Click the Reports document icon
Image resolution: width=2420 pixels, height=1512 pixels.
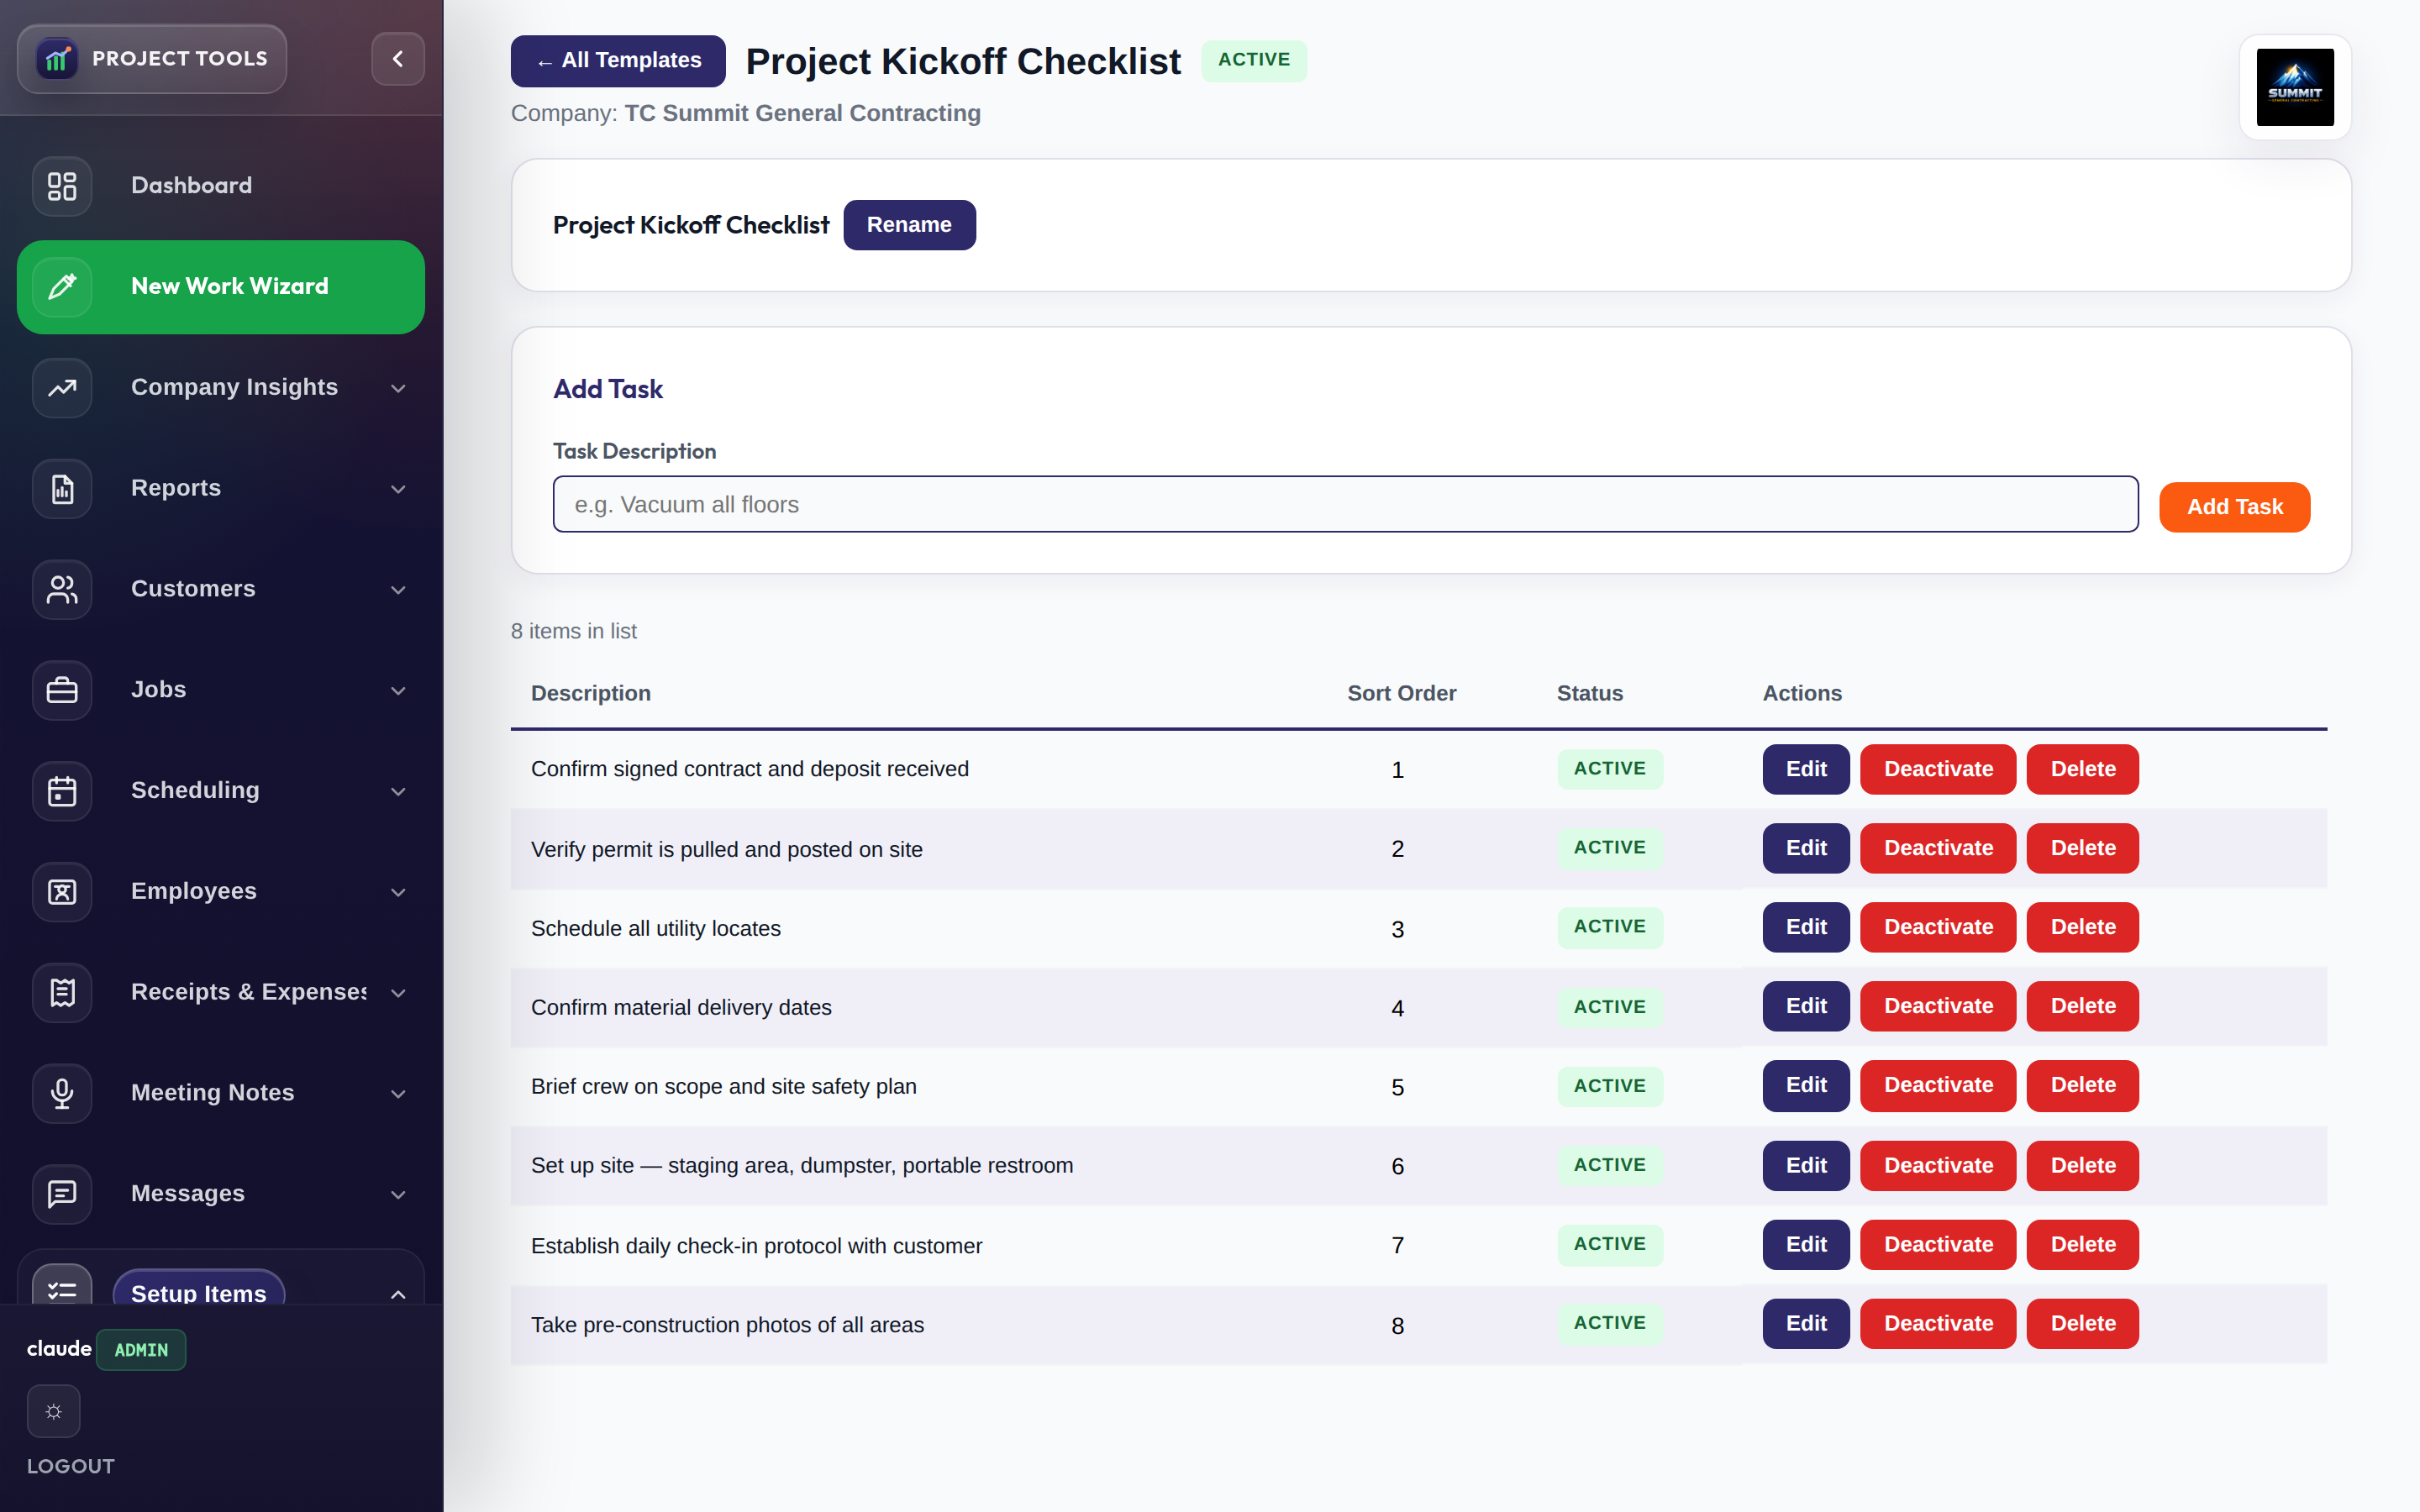pos(62,489)
